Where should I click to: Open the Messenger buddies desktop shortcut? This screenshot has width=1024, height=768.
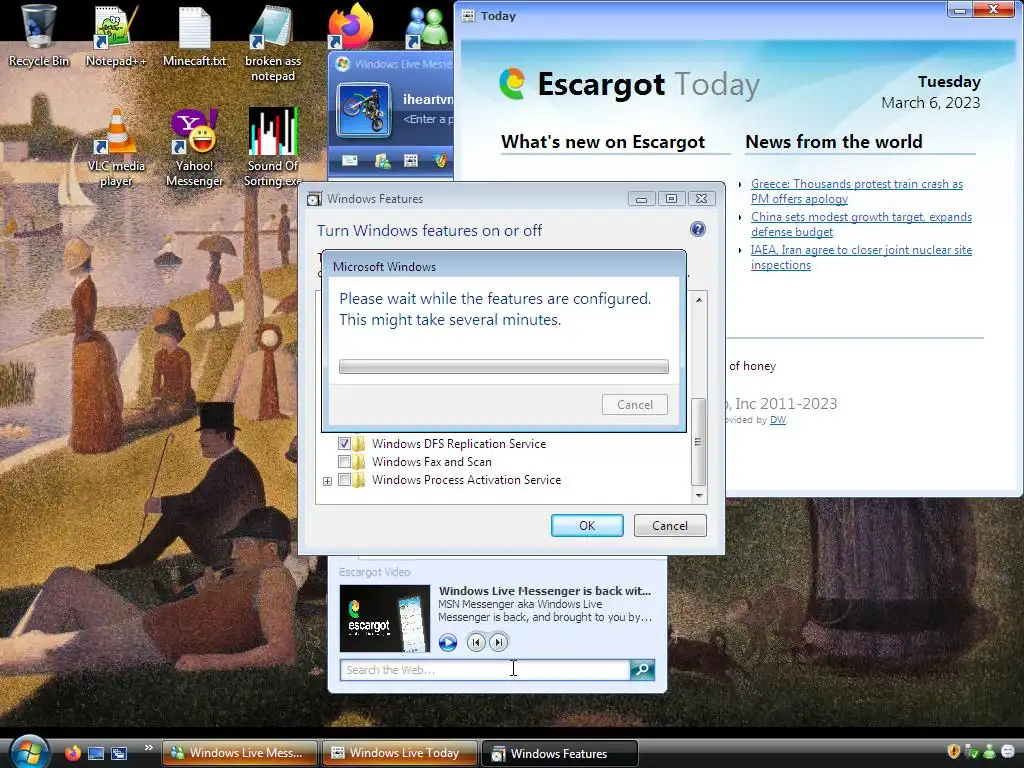[428, 26]
